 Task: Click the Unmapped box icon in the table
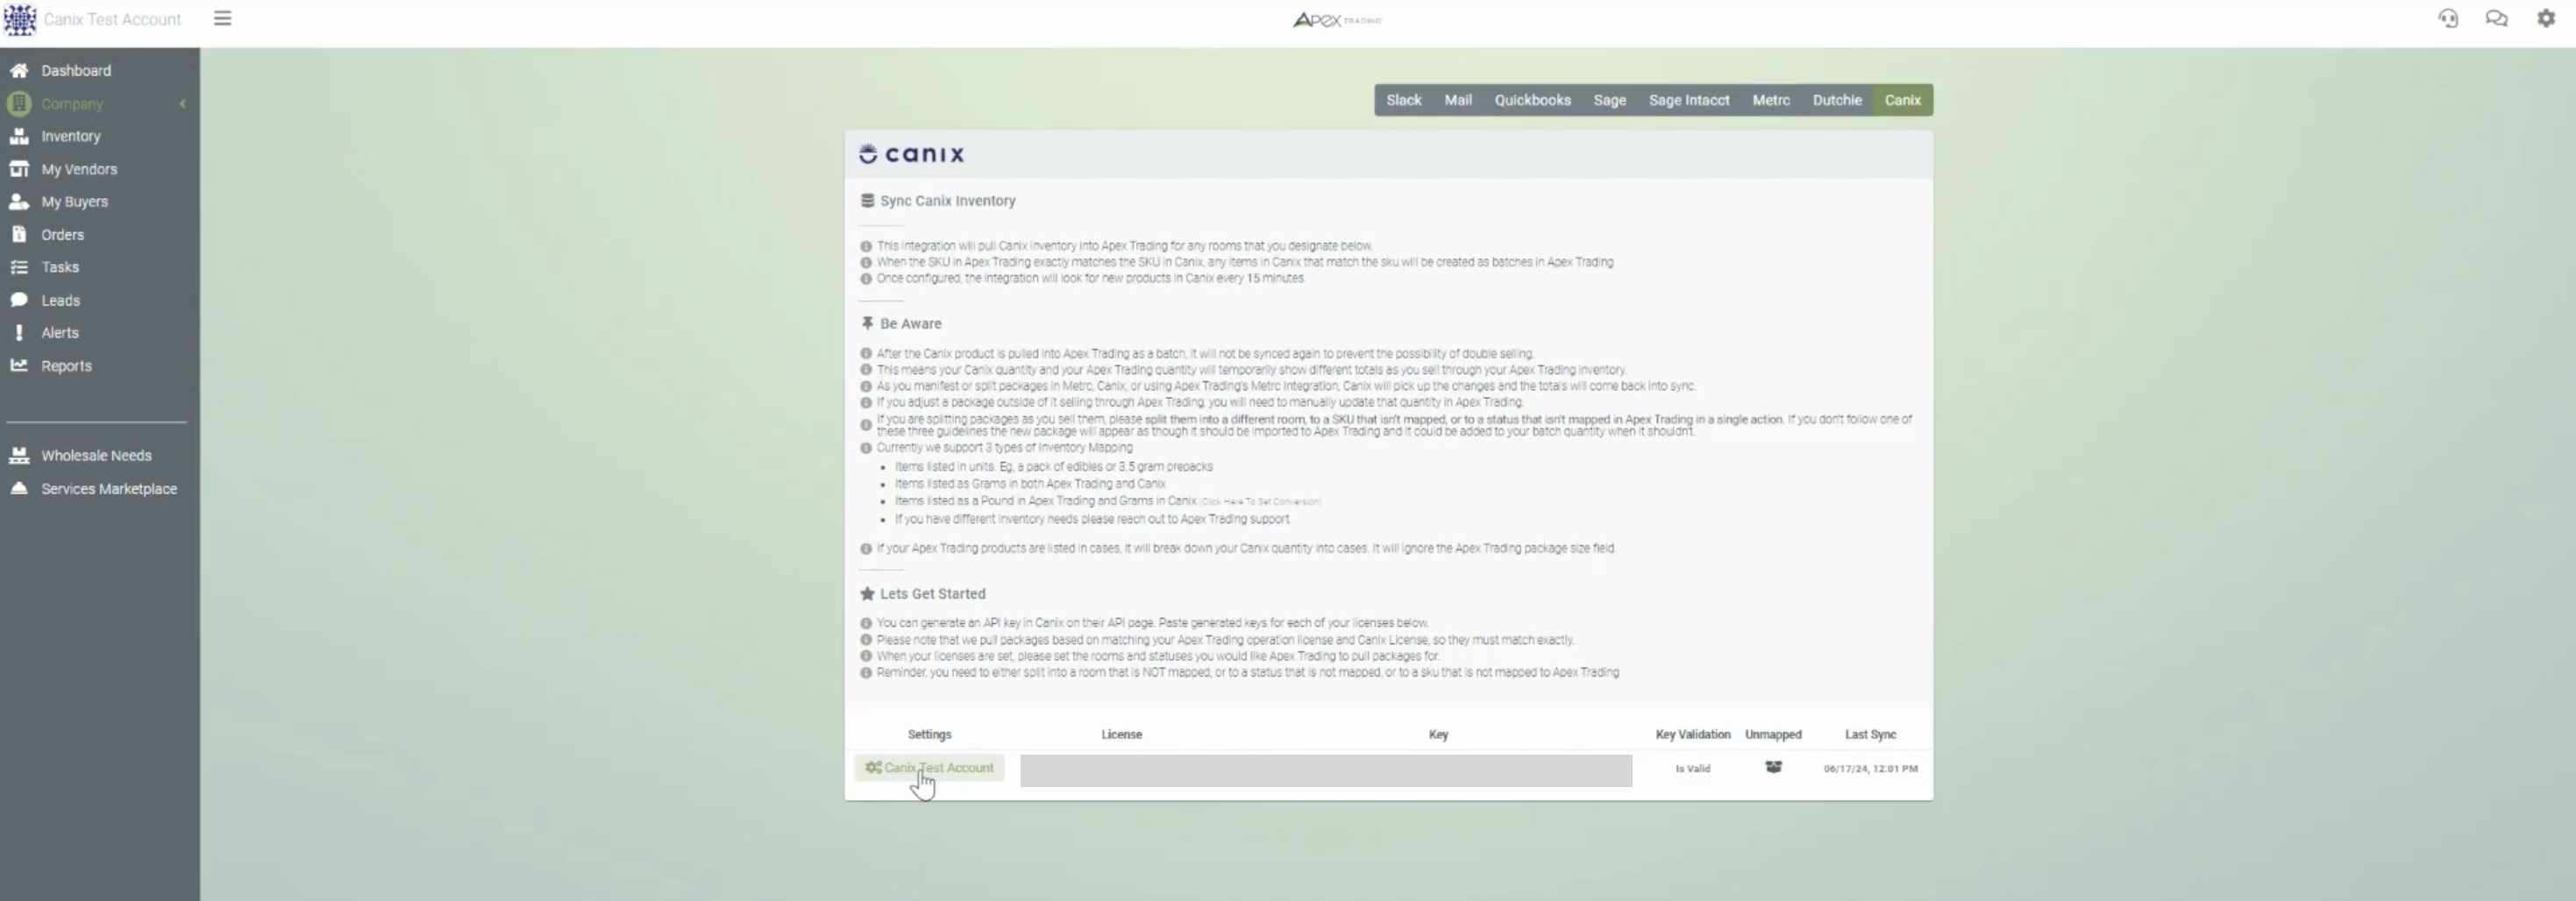point(1773,767)
